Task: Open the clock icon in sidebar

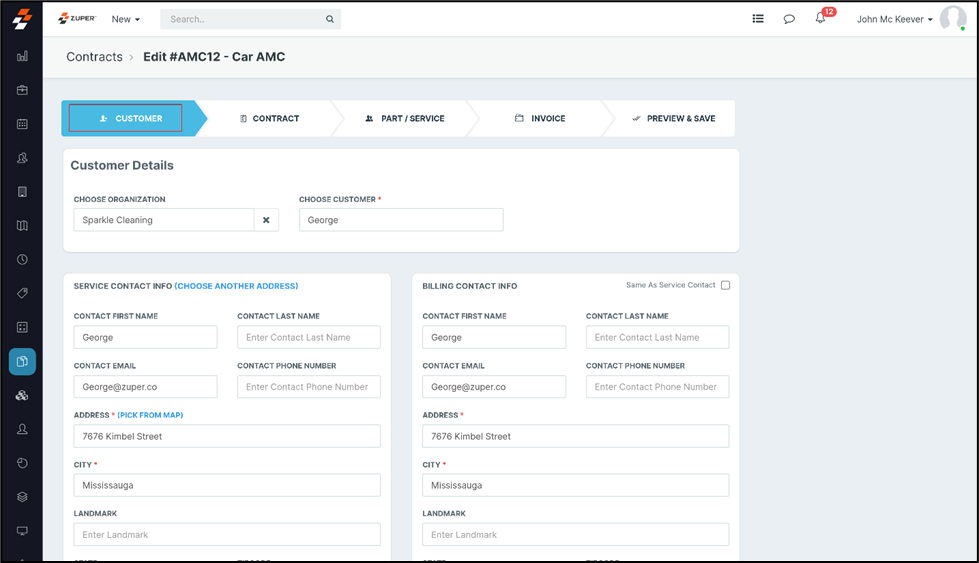Action: coord(22,260)
